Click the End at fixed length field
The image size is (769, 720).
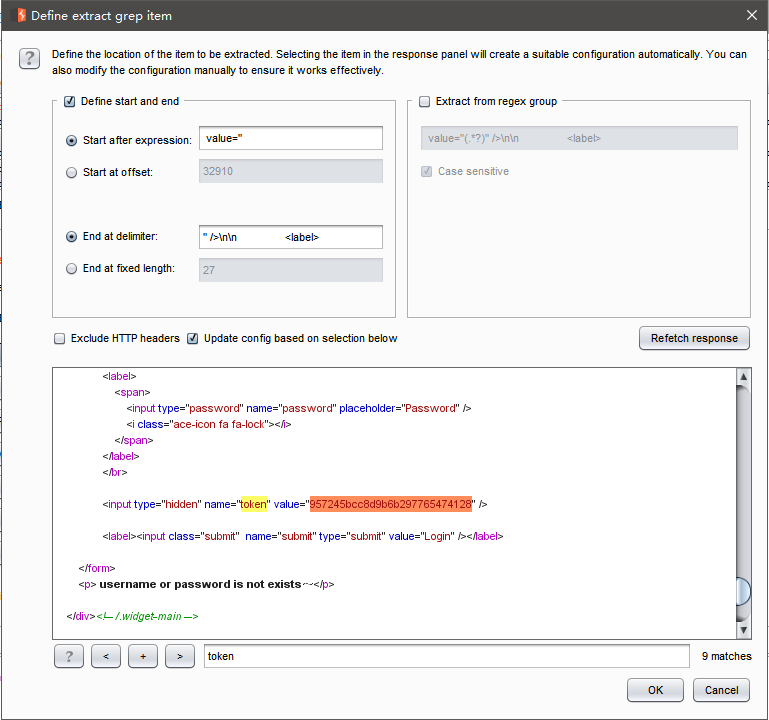[291, 270]
